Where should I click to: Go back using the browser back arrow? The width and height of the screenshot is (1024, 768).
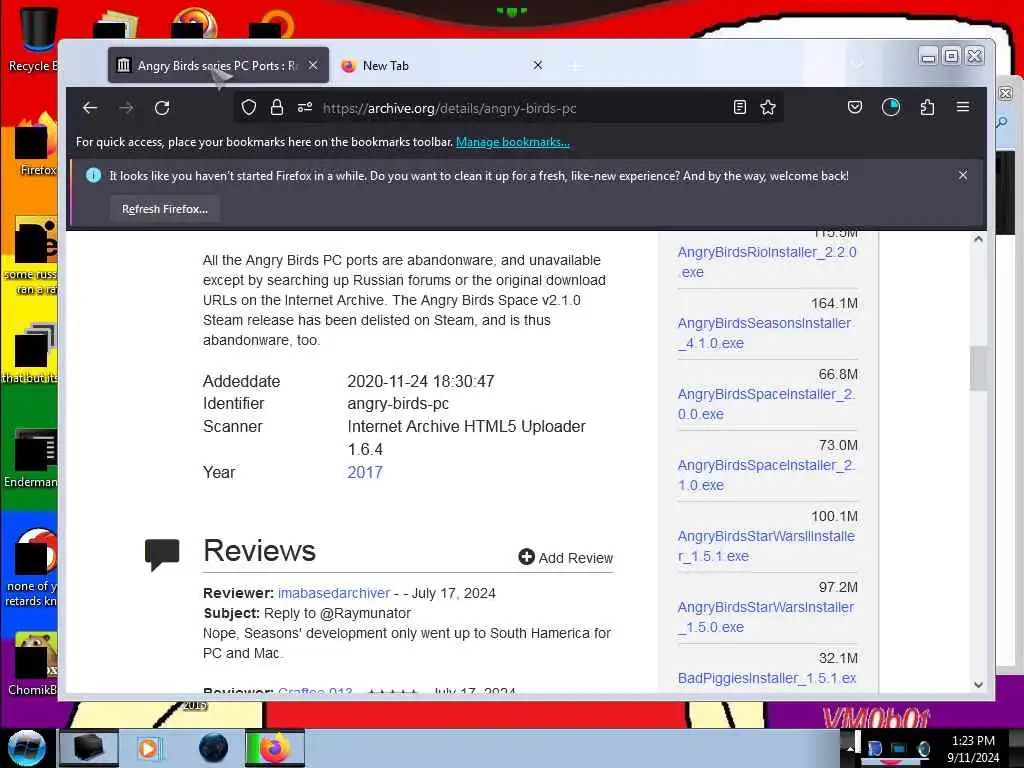pos(90,108)
